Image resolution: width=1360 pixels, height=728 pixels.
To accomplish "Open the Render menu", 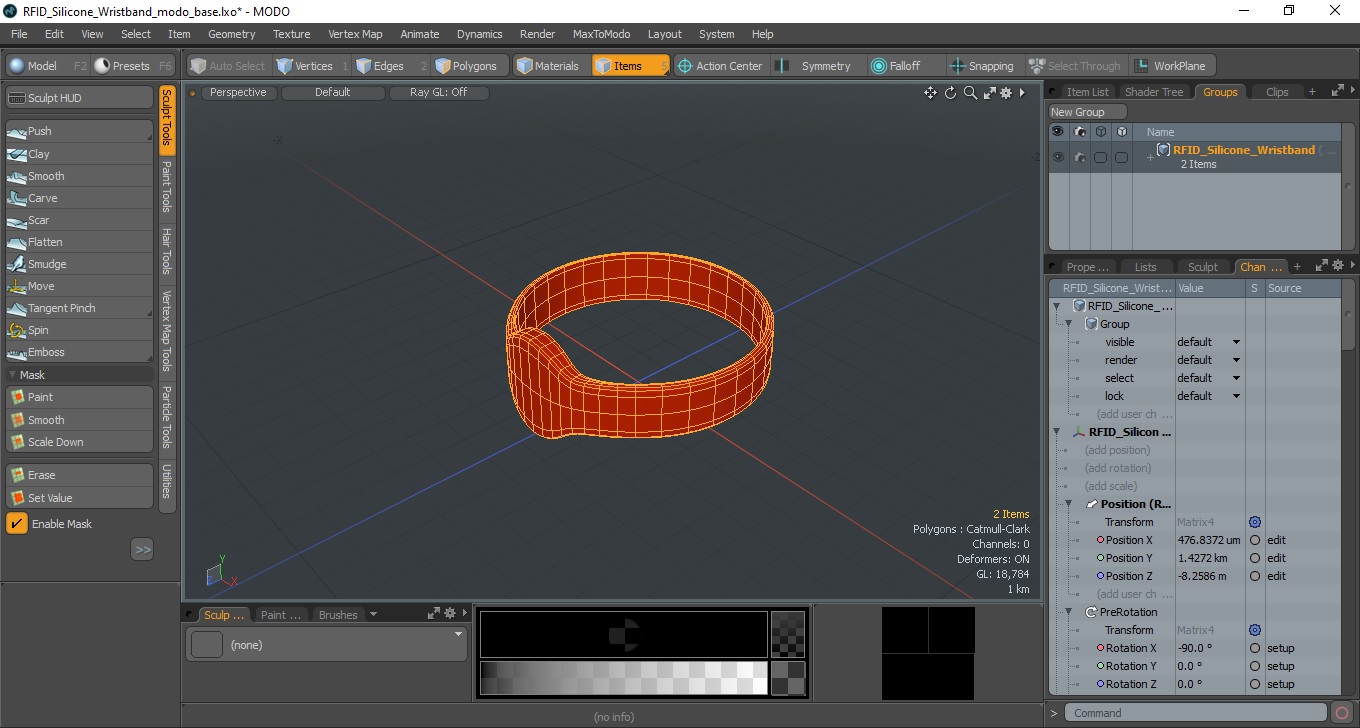I will [537, 34].
